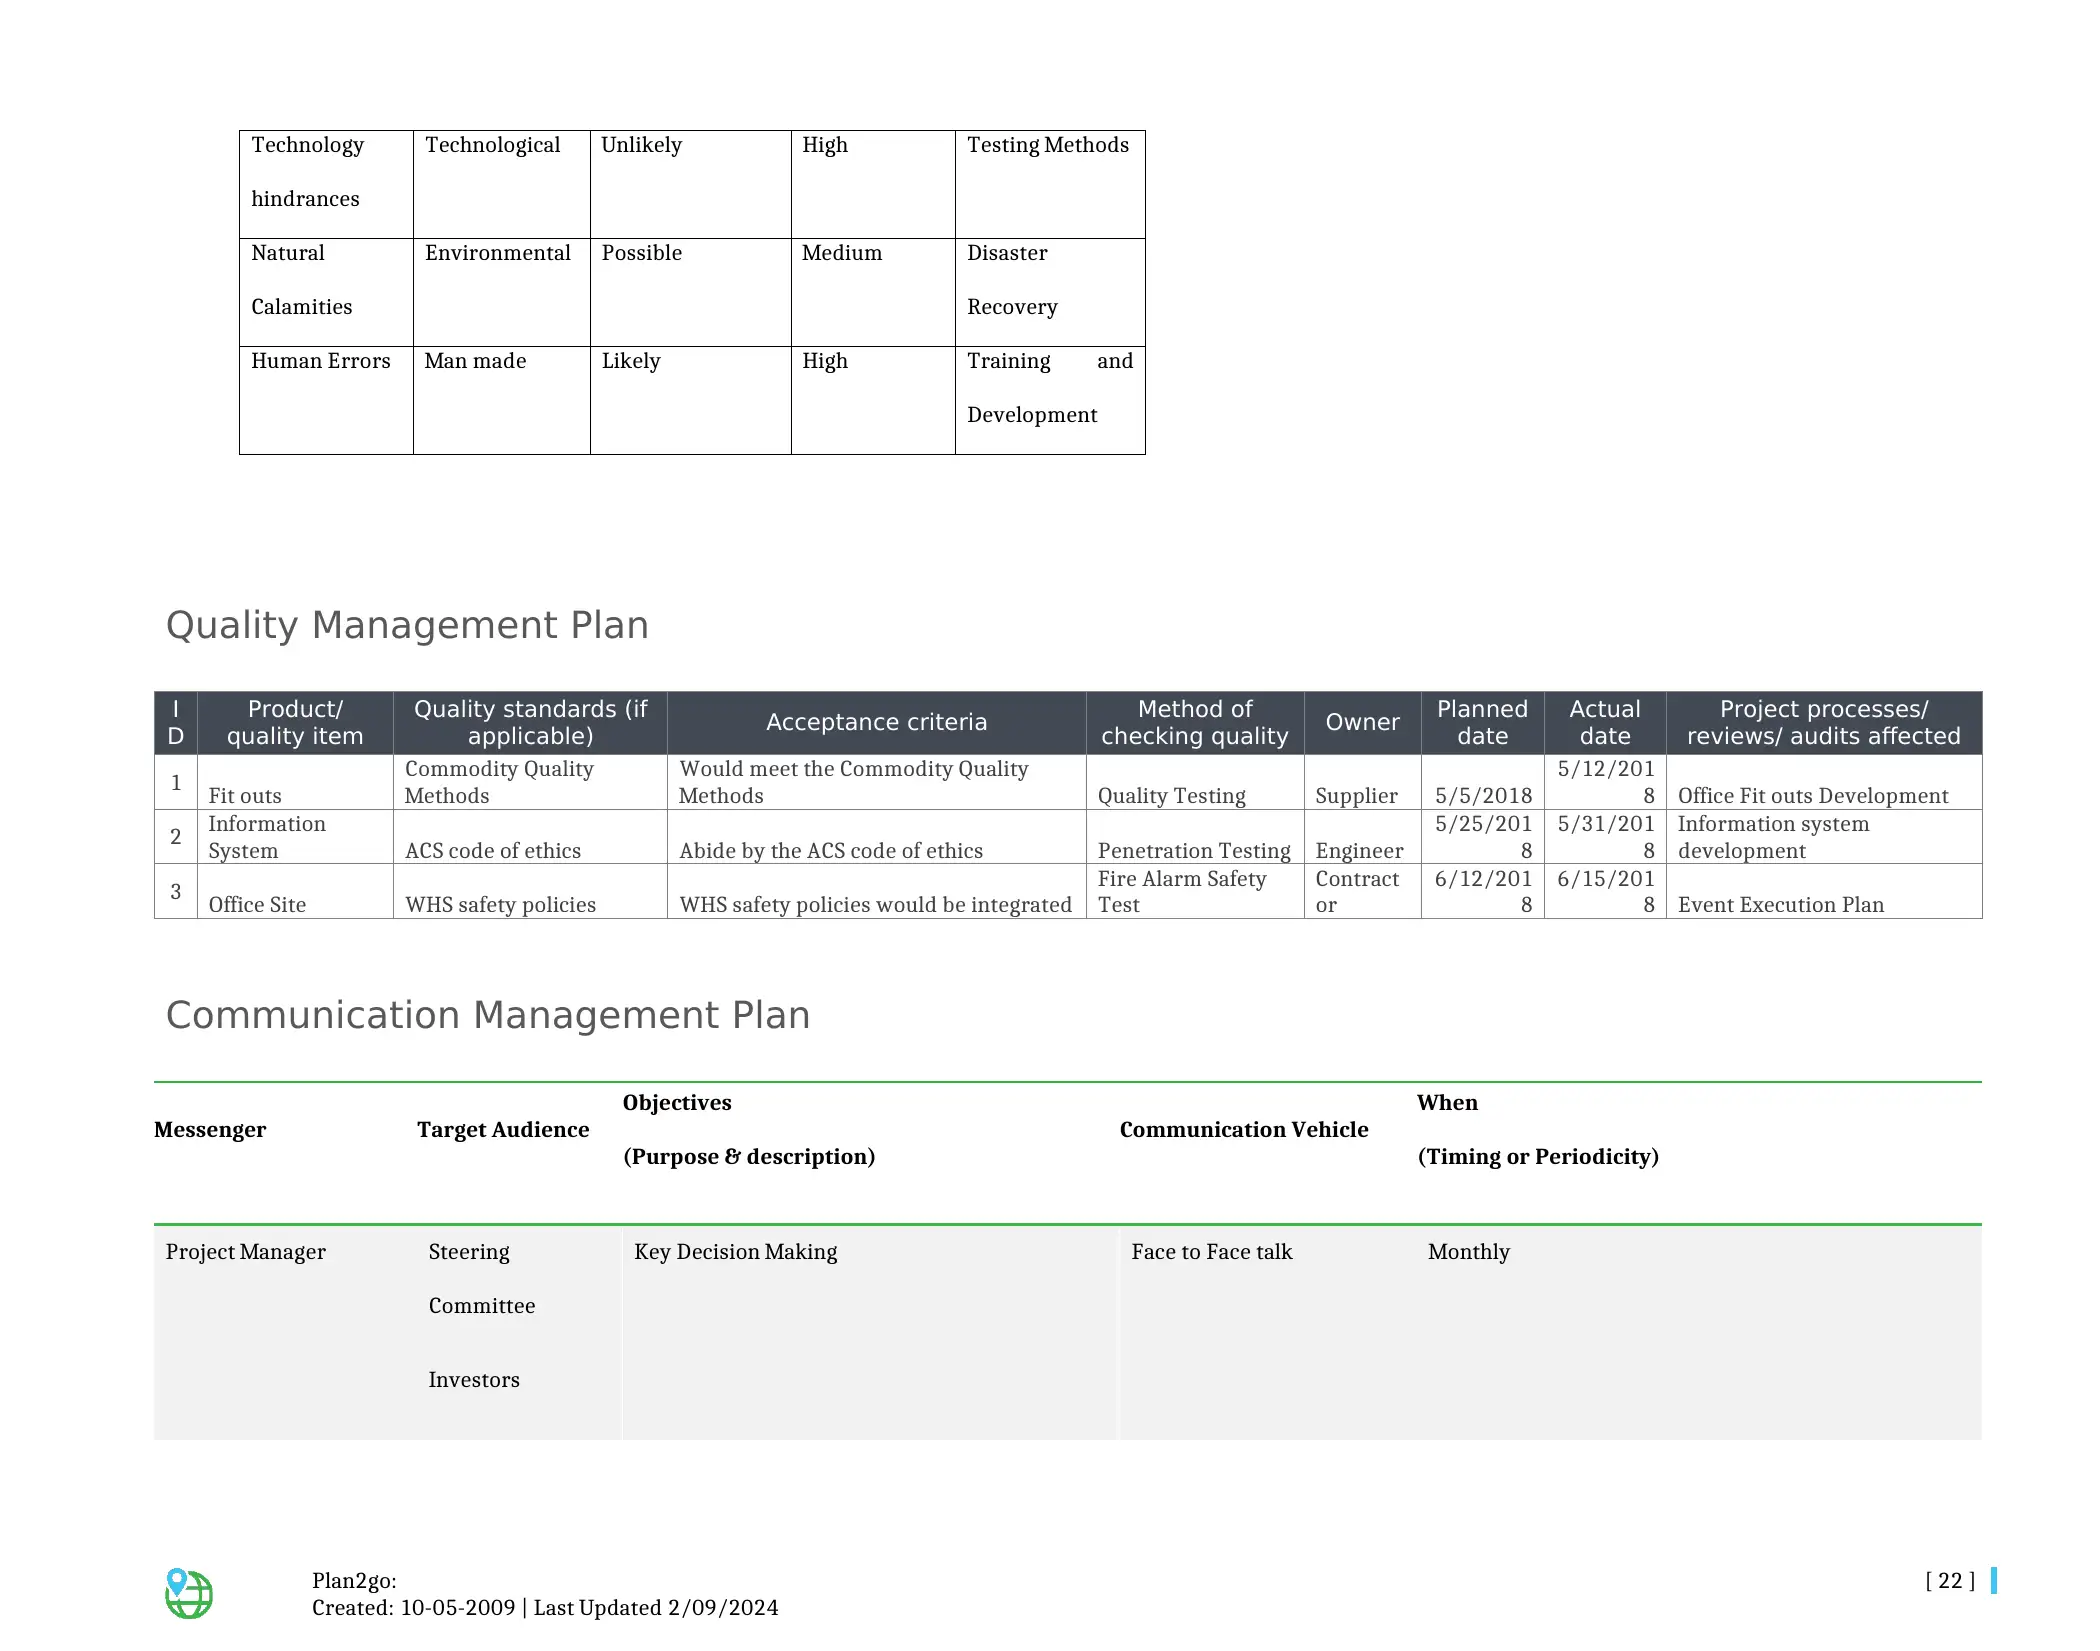This screenshot has width=2100, height=1651.
Task: Click 'Fire Alarm Safety Test' cell
Action: [x=1195, y=891]
